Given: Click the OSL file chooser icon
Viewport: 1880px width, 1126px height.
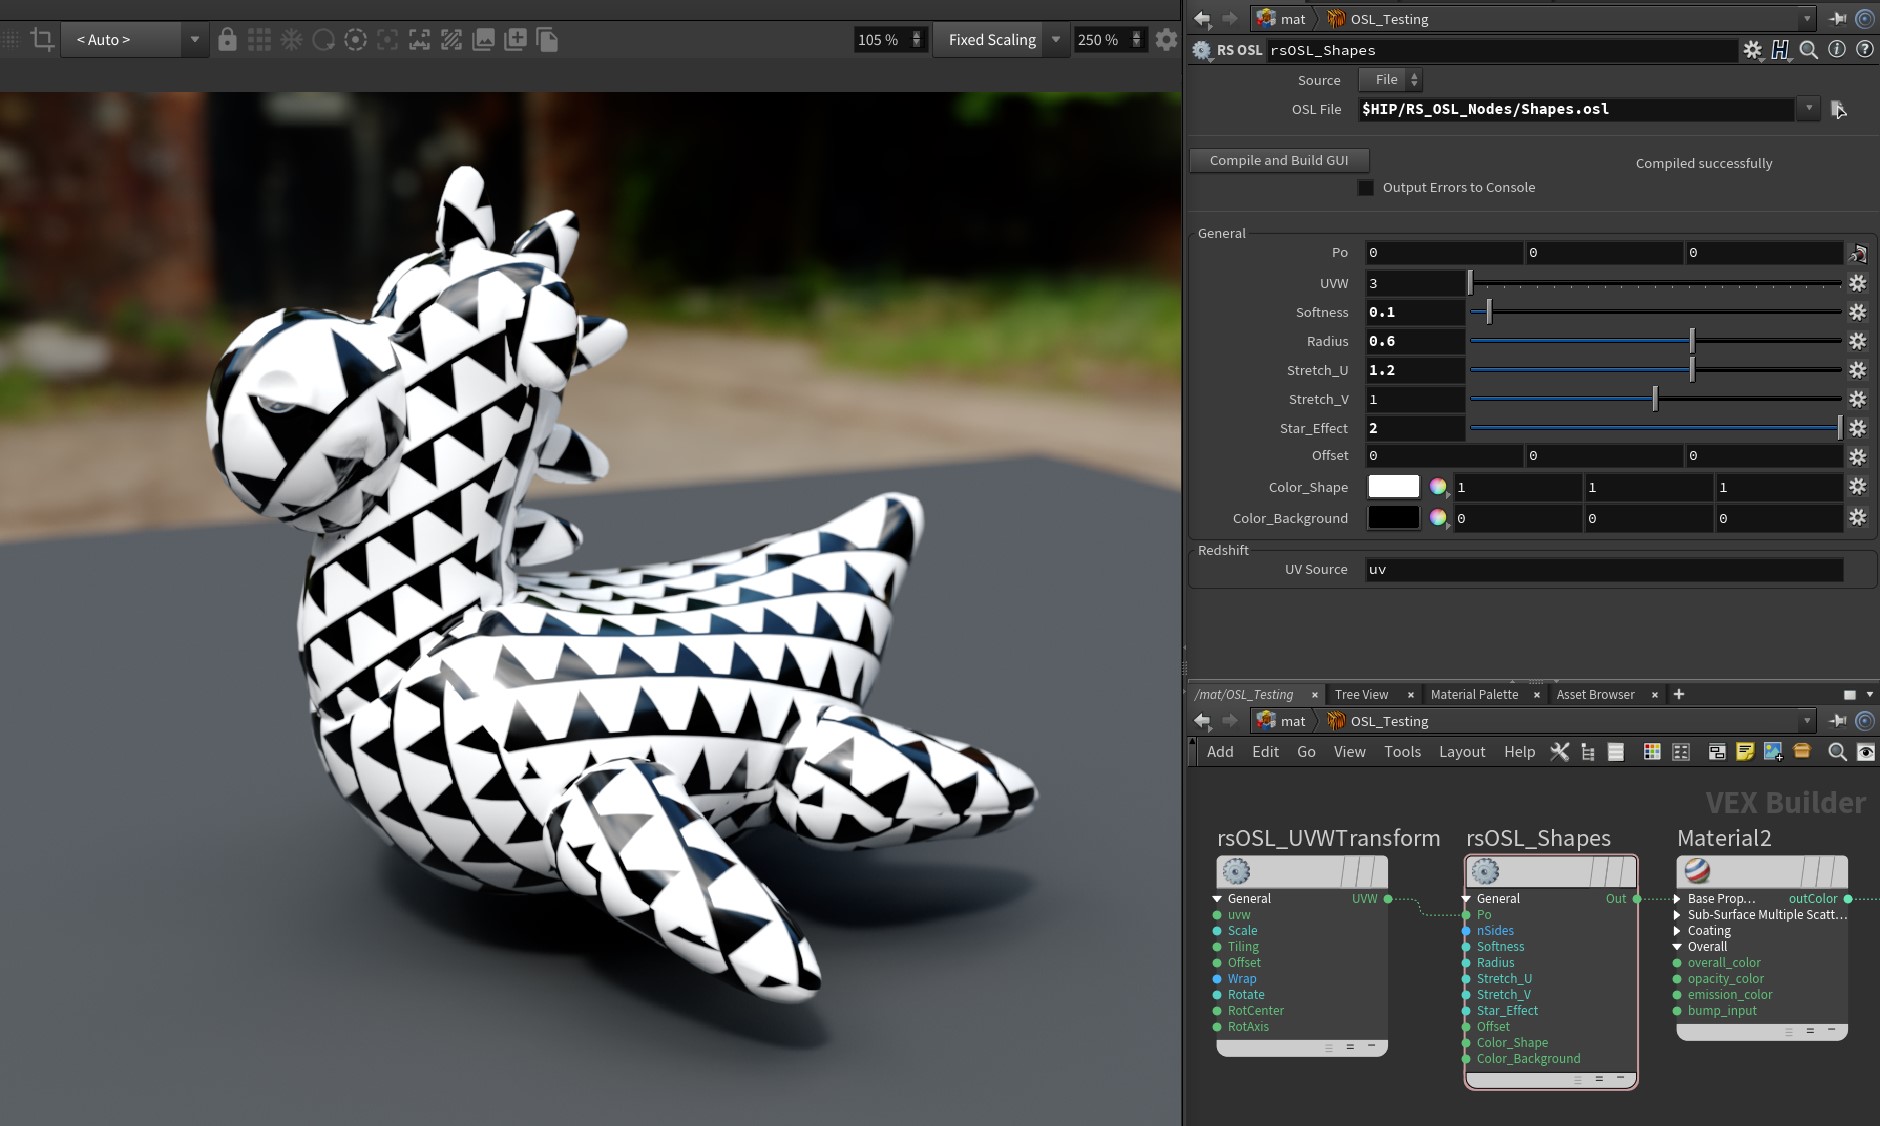Looking at the screenshot, I should (1838, 109).
